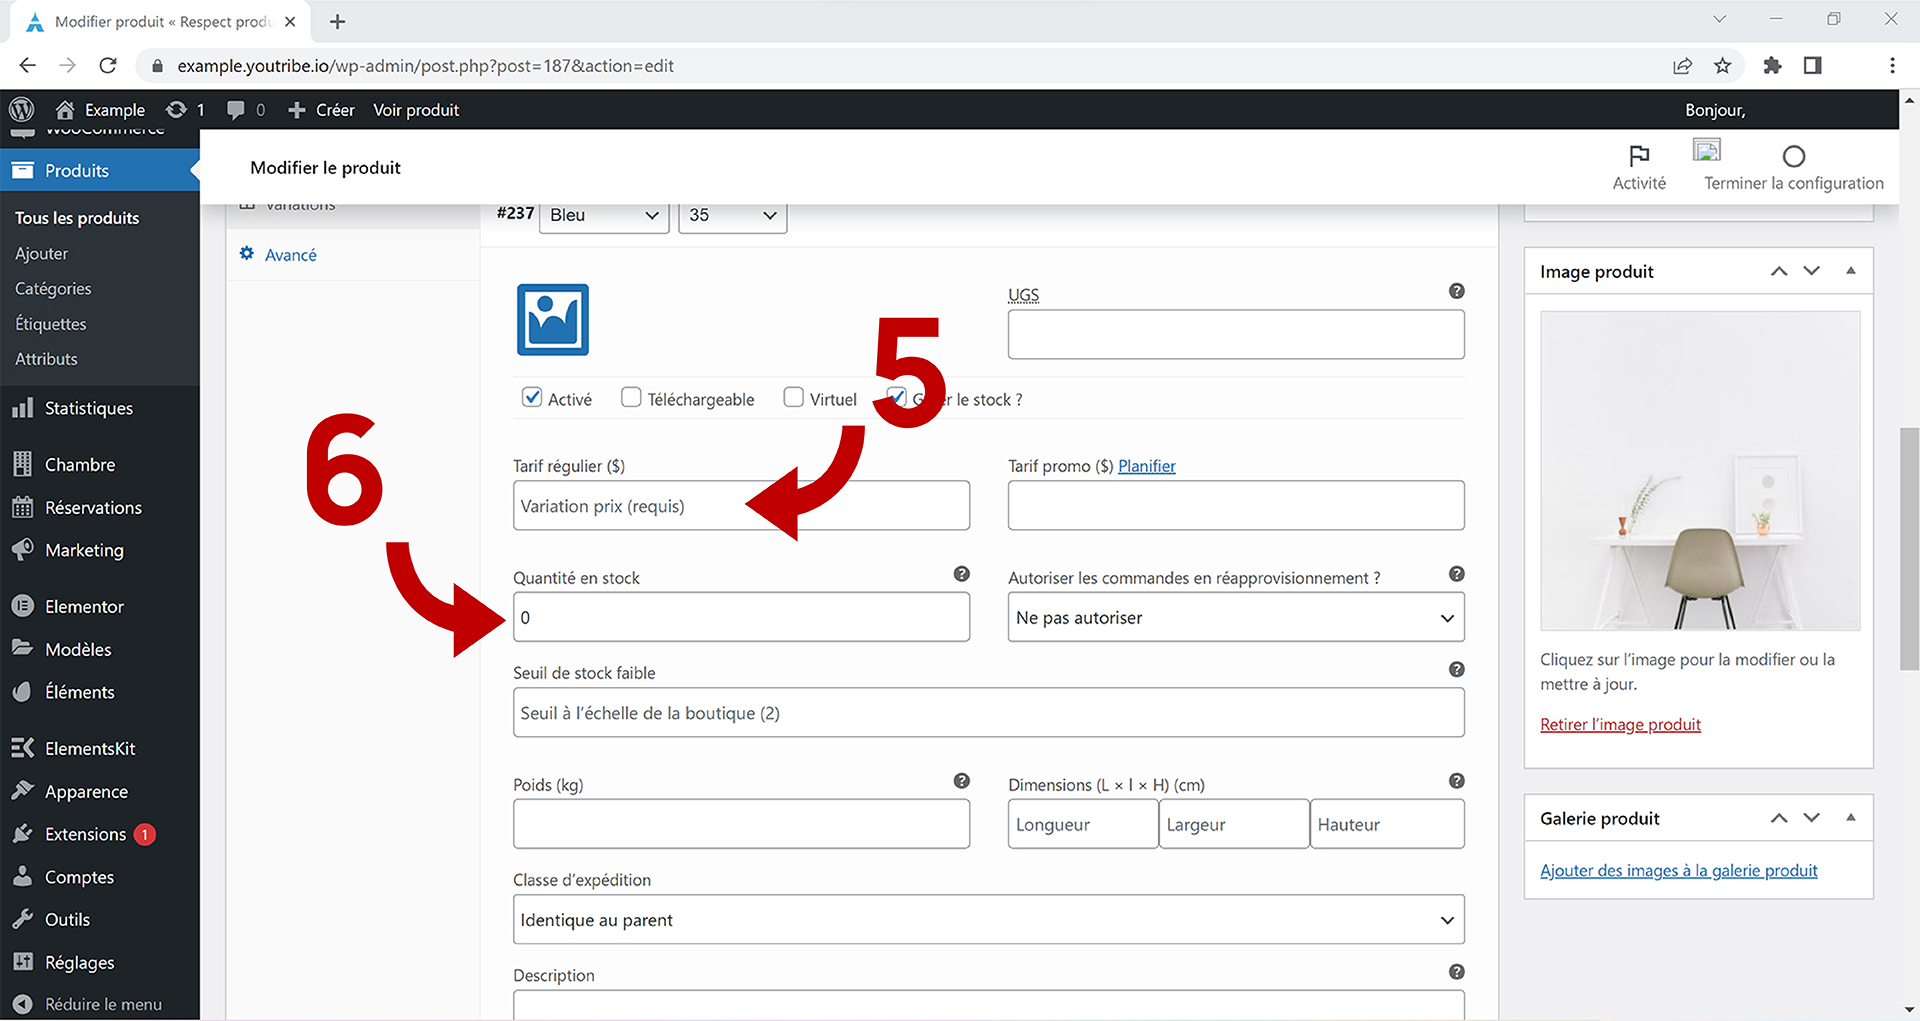
Task: Tick the Virtuel checkbox
Action: coord(794,398)
